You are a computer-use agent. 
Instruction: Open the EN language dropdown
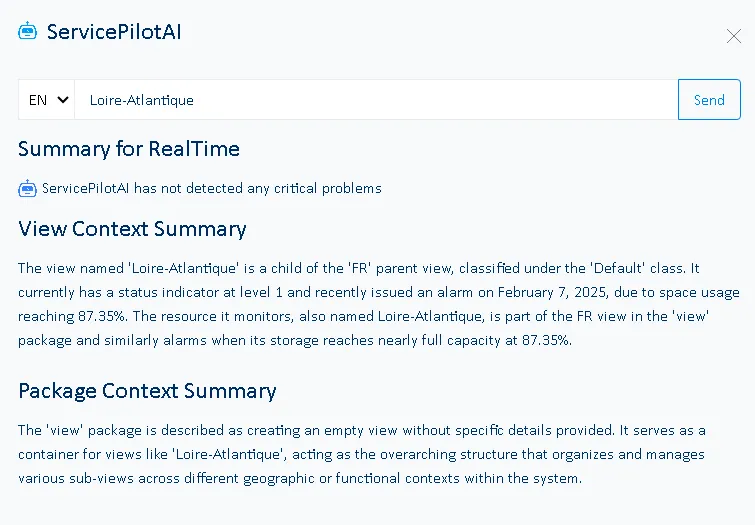click(x=47, y=100)
